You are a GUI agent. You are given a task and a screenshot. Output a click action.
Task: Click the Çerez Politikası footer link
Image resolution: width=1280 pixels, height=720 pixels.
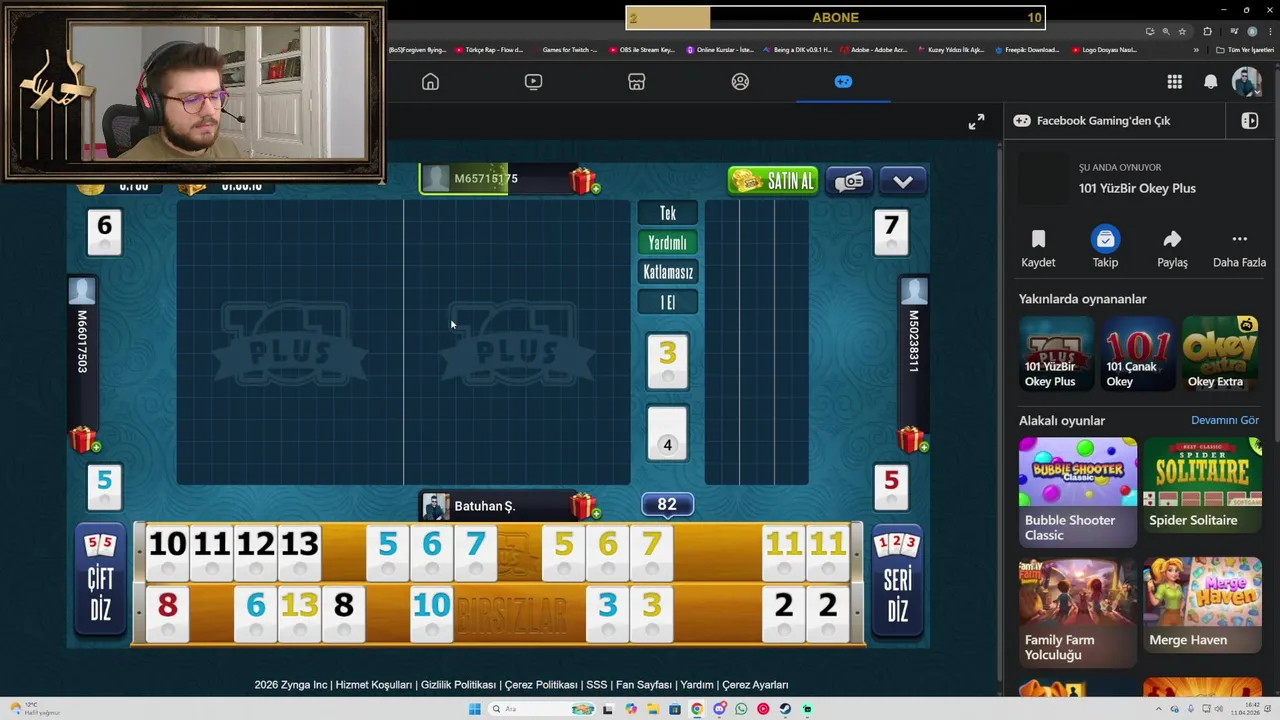(541, 685)
